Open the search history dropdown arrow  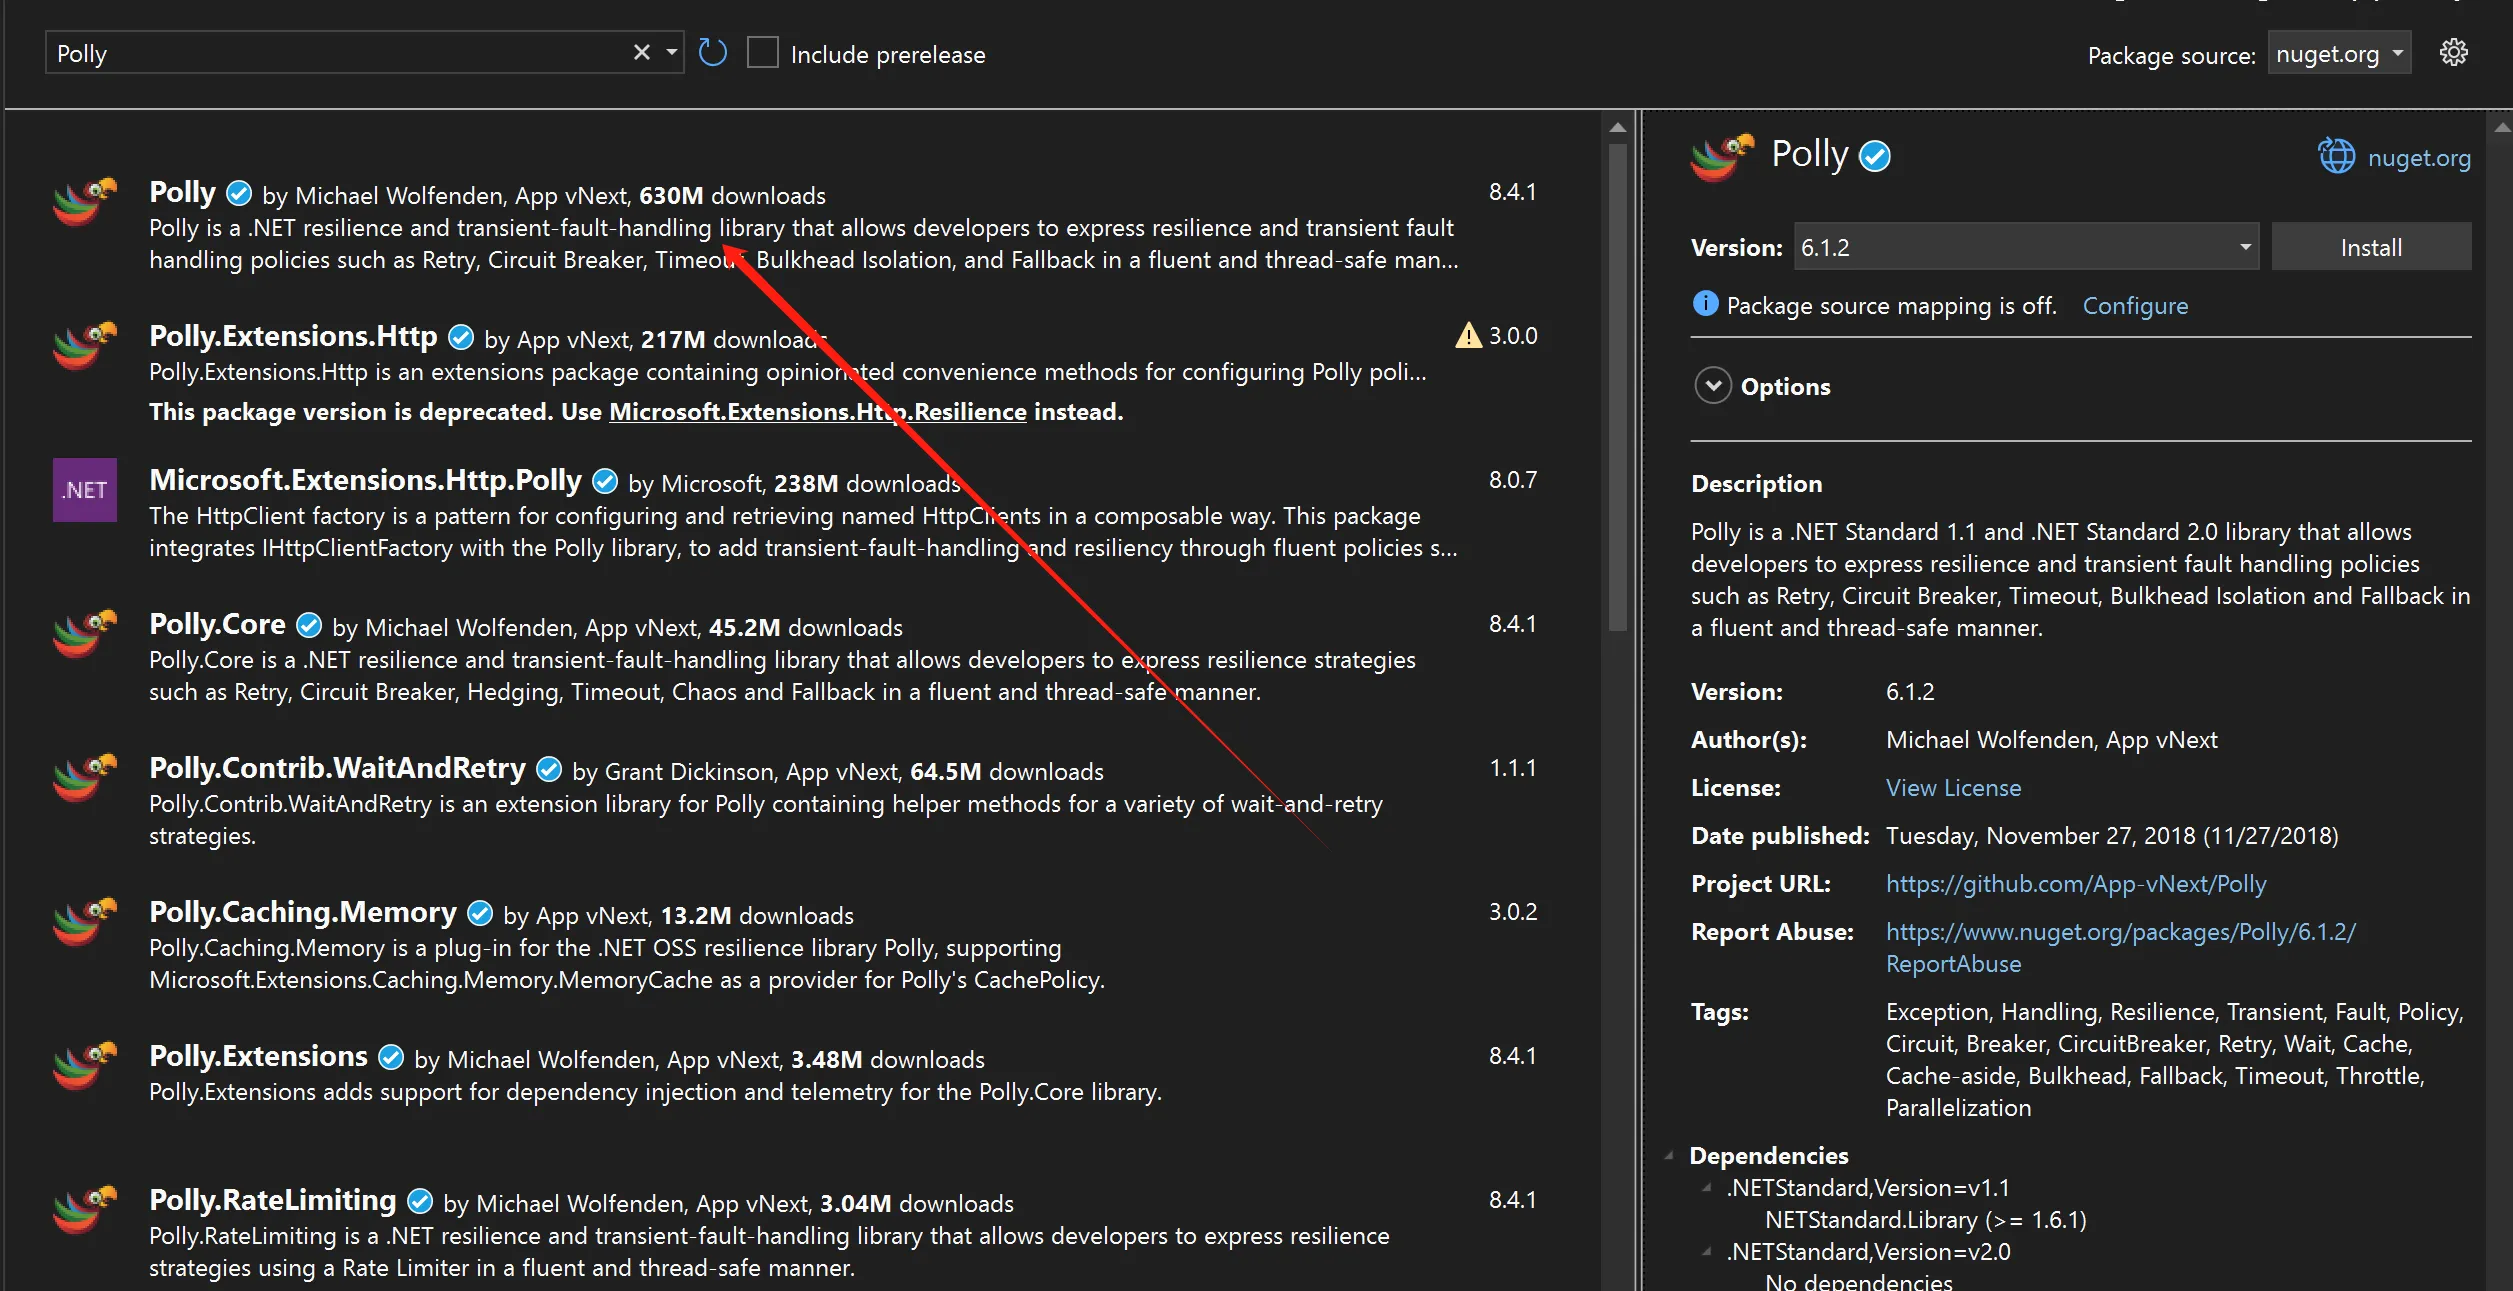pyautogui.click(x=672, y=53)
